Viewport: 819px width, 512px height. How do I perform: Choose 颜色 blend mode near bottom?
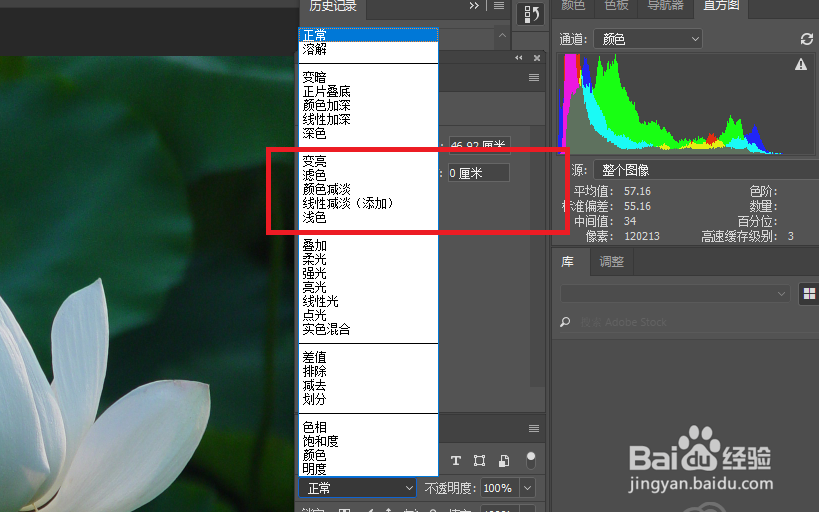tap(368, 456)
